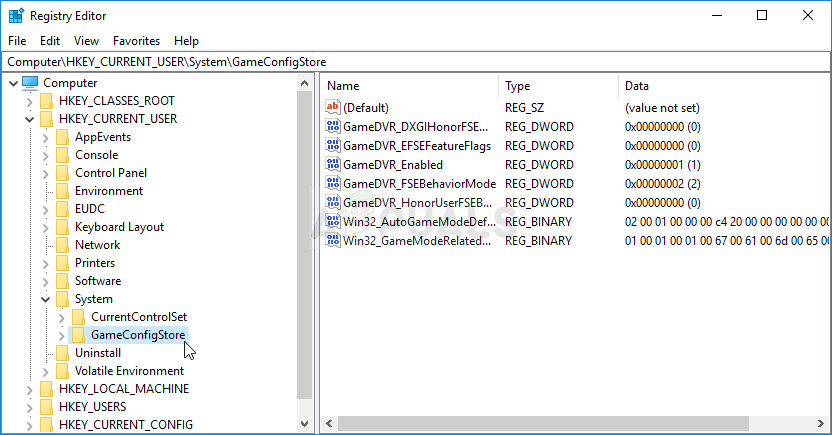The height and width of the screenshot is (435, 832).
Task: Select the GameDVR_DXGIHonorFSE... value name
Action: click(x=415, y=127)
